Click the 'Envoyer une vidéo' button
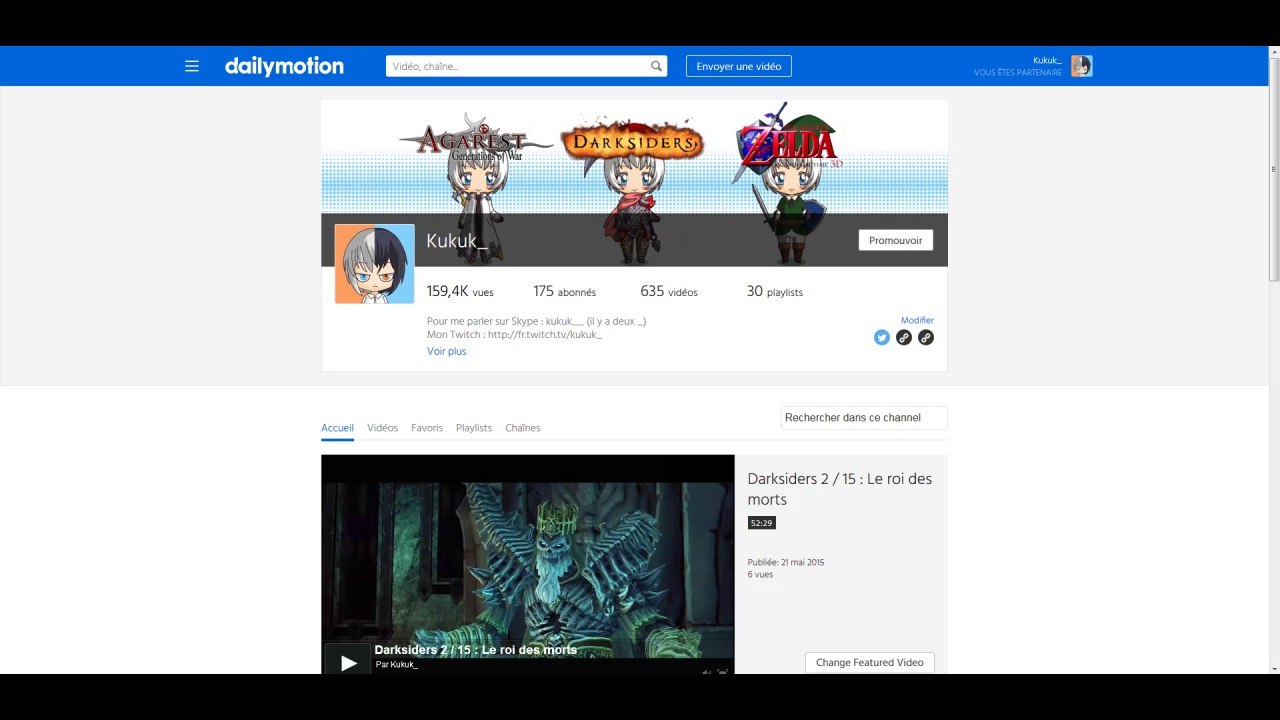This screenshot has width=1280, height=720. (739, 66)
